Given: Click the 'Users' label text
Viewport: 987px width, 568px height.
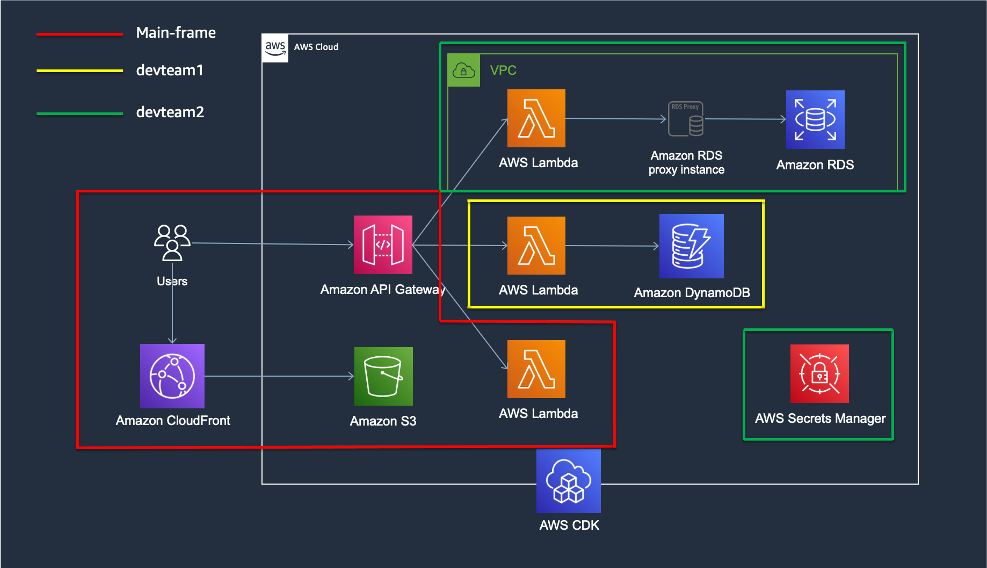Looking at the screenshot, I should coord(172,281).
